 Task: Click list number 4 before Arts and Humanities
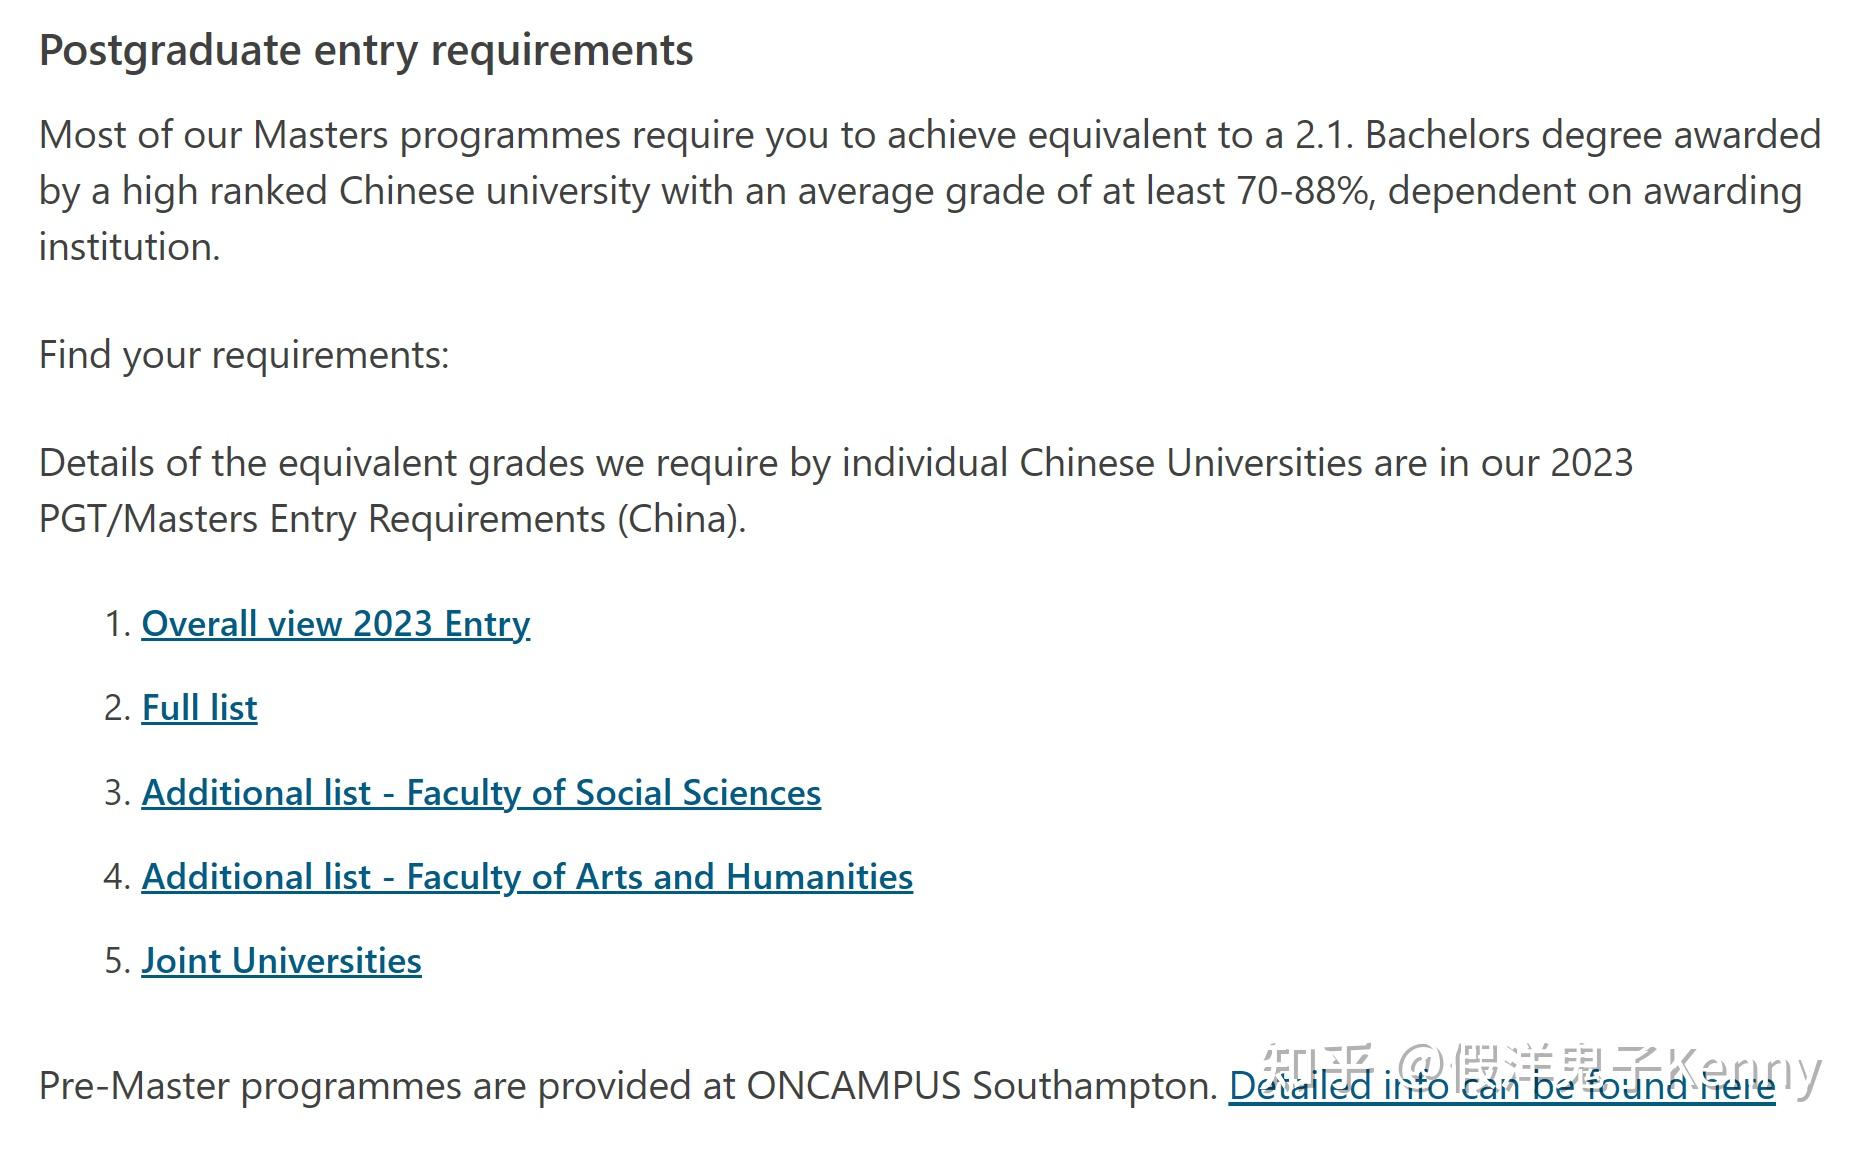[117, 877]
